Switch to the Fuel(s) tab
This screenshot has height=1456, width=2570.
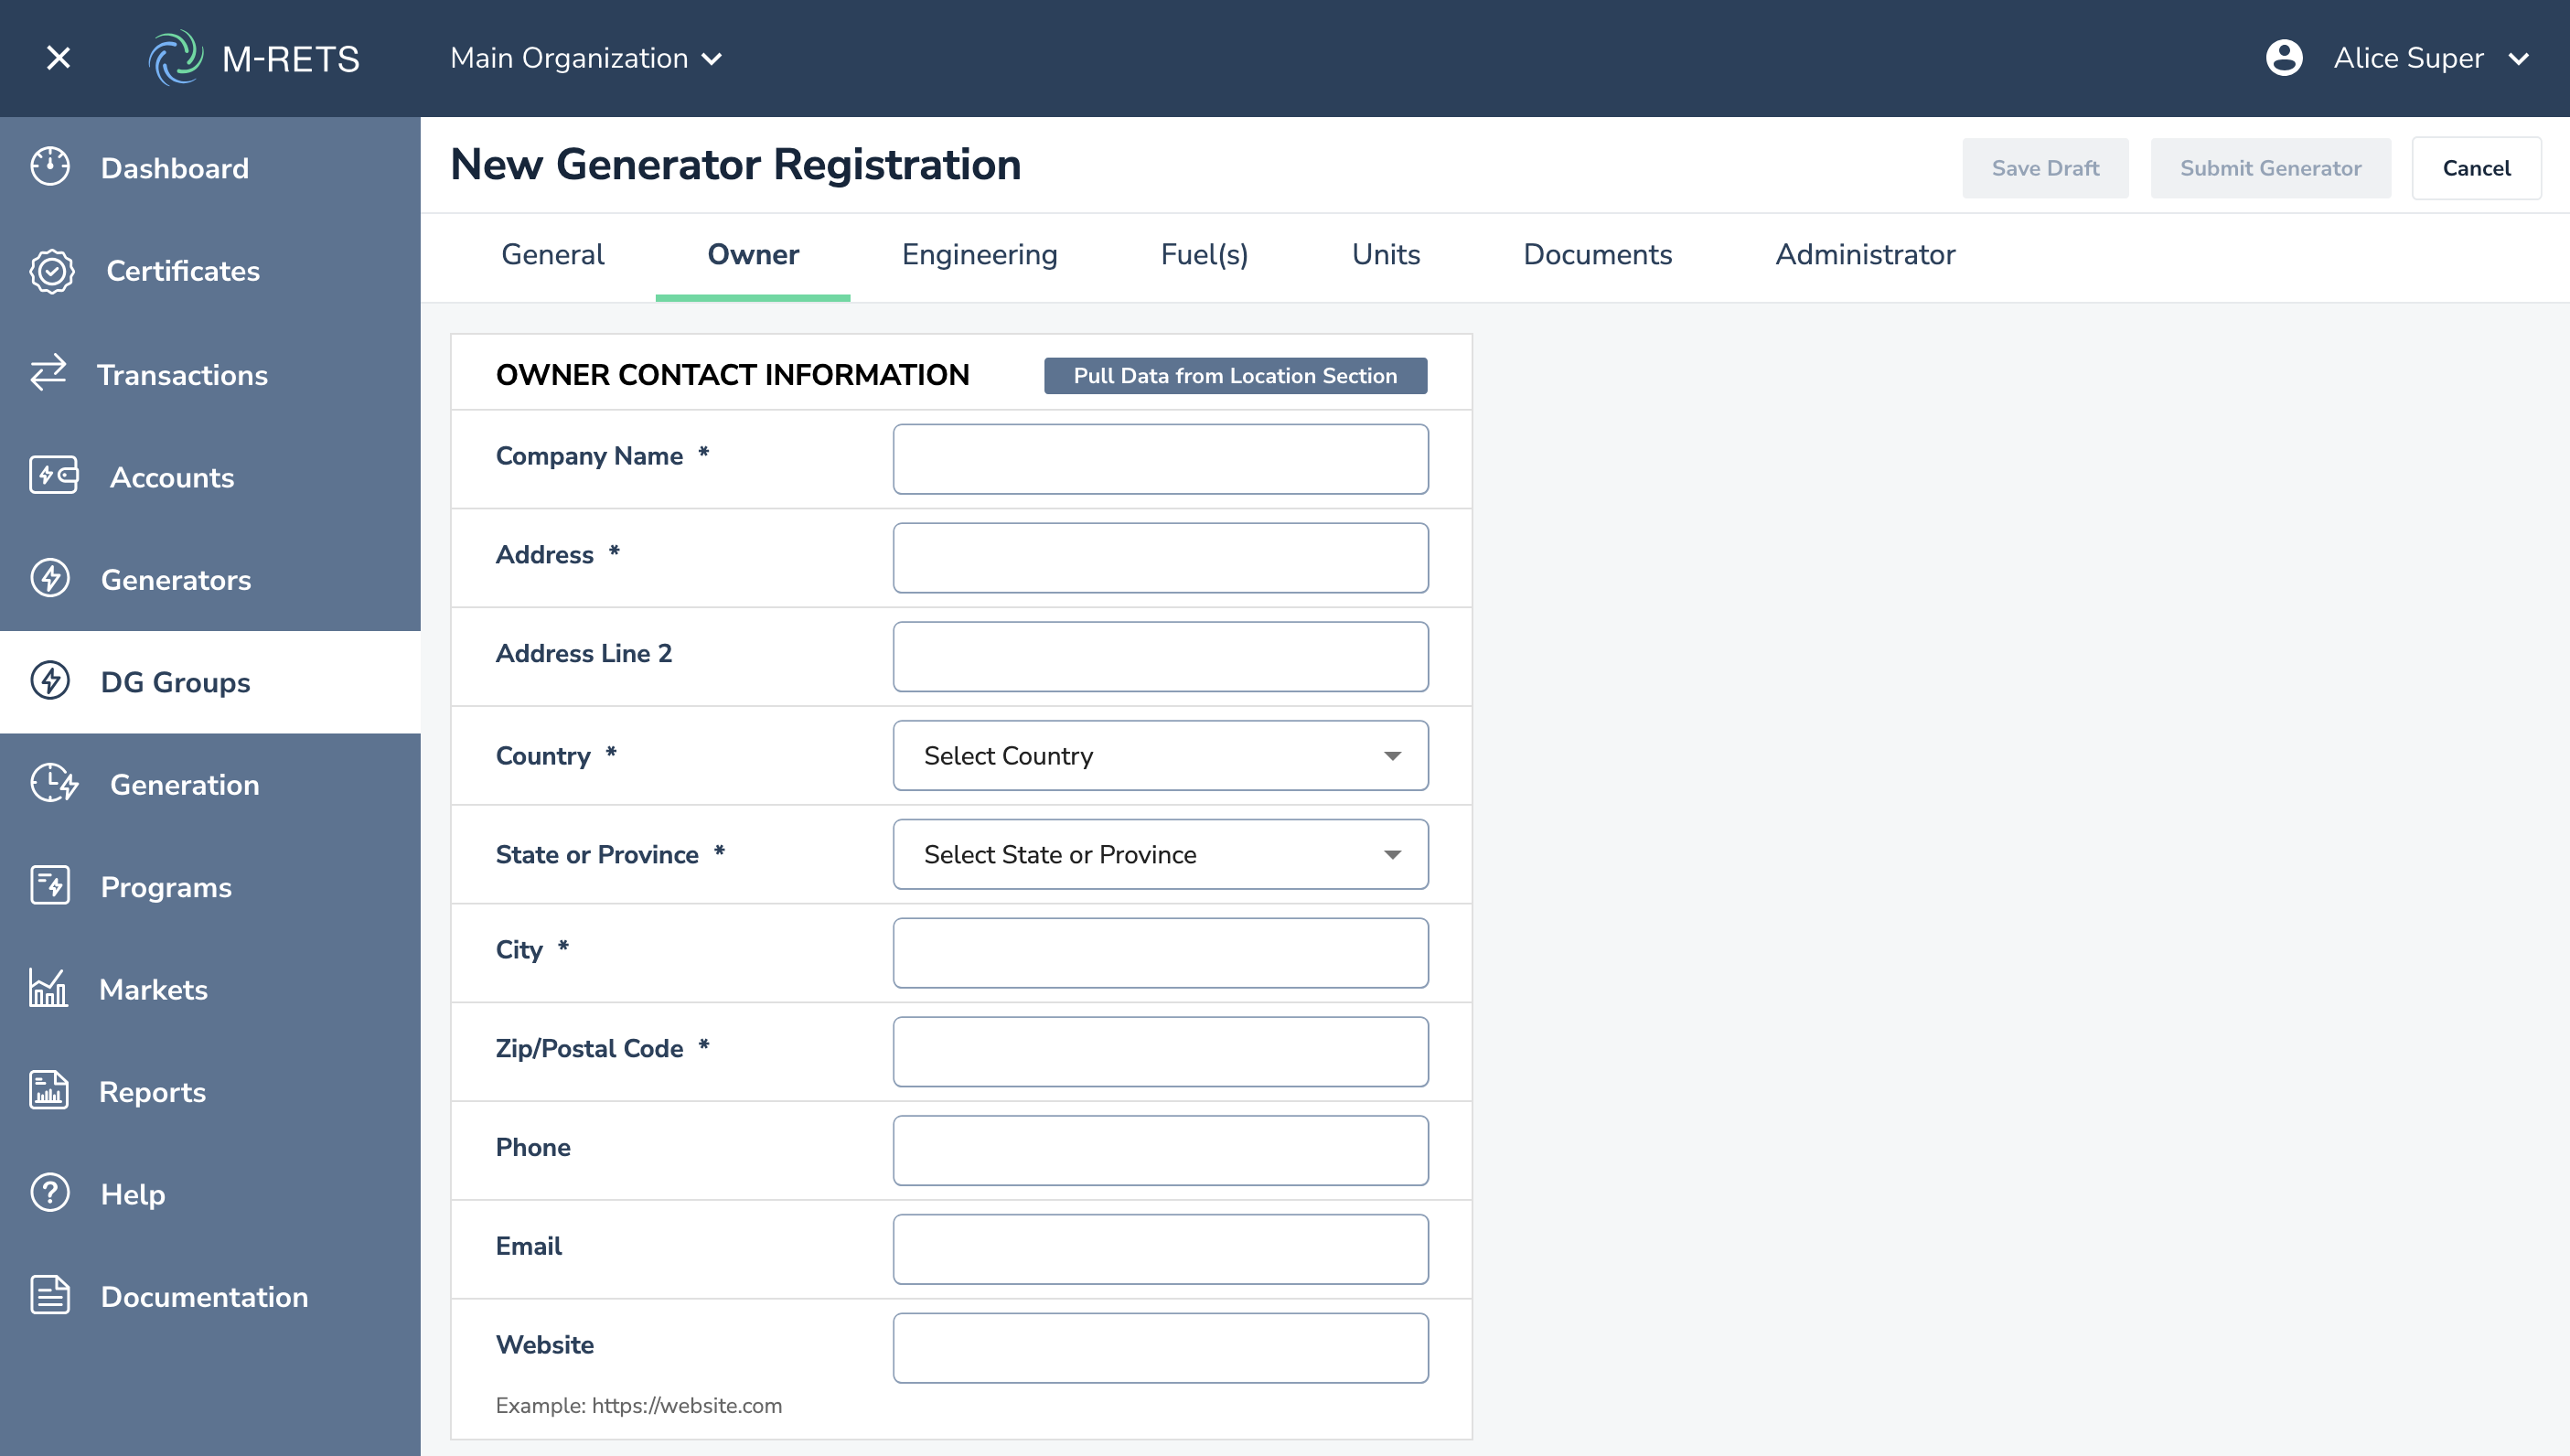click(1204, 255)
